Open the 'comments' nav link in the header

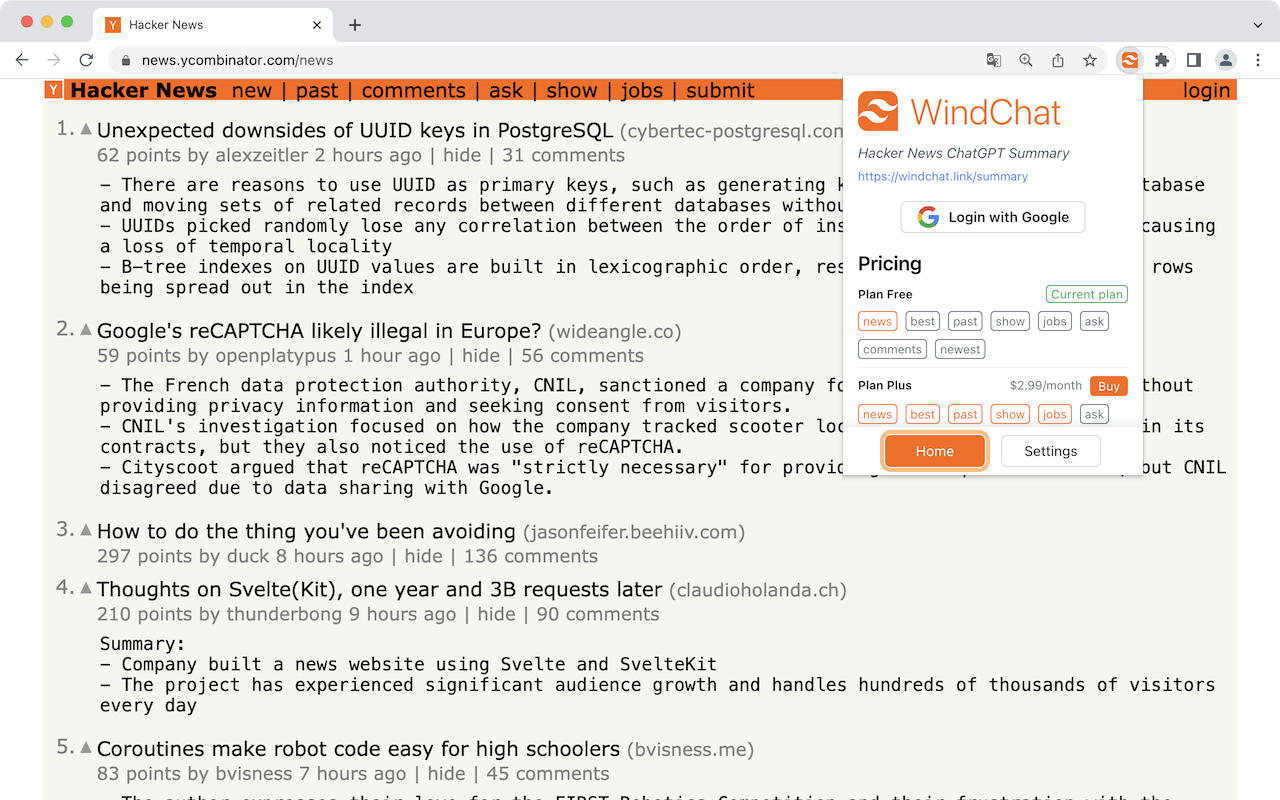coord(414,91)
